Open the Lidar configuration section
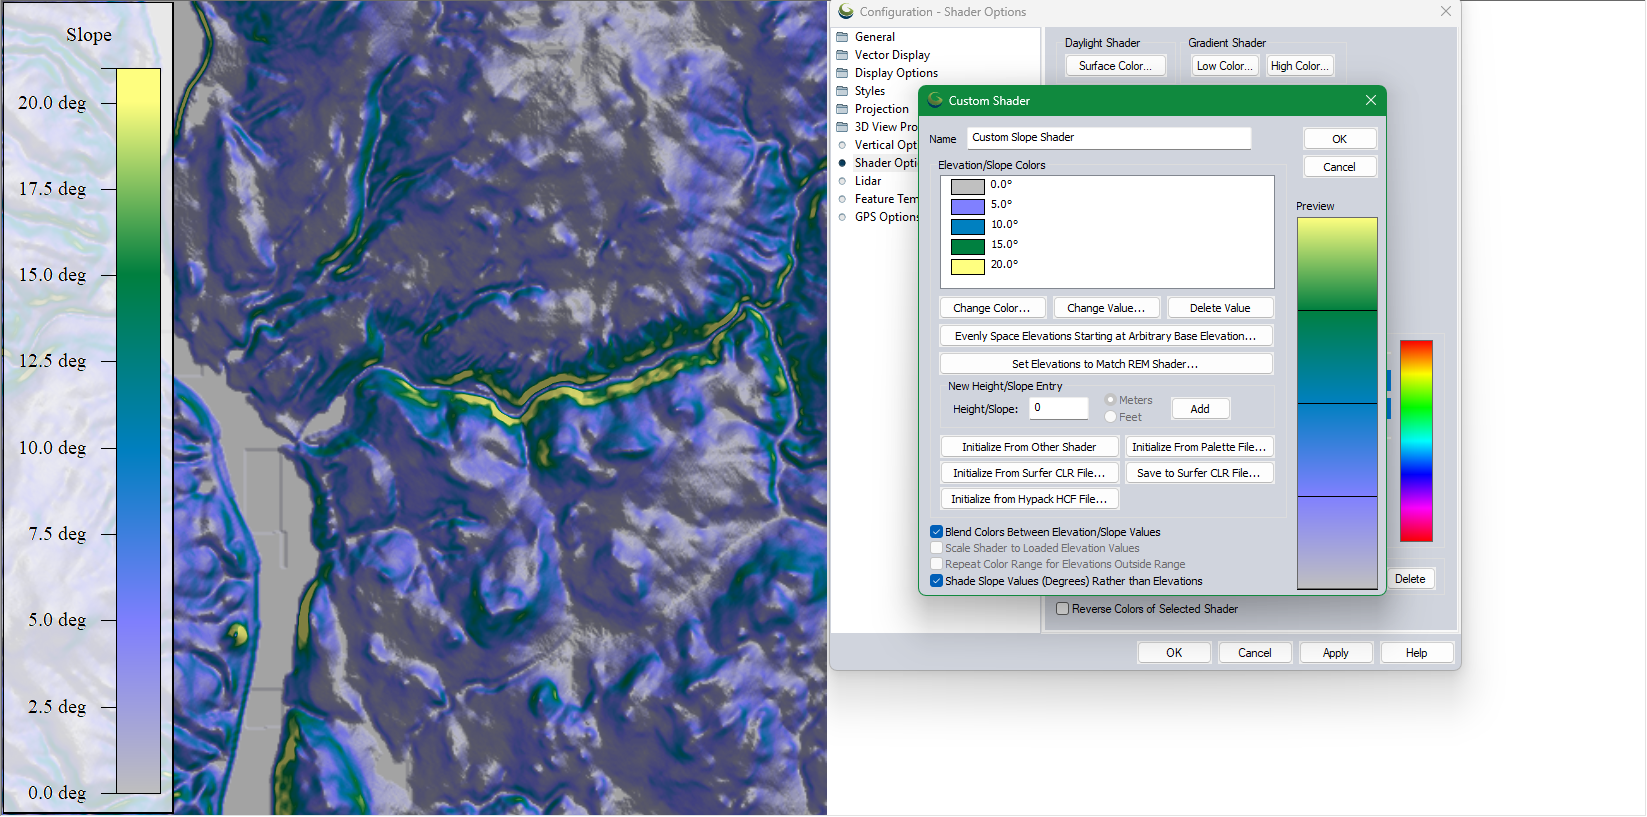The image size is (1647, 817). (x=868, y=181)
